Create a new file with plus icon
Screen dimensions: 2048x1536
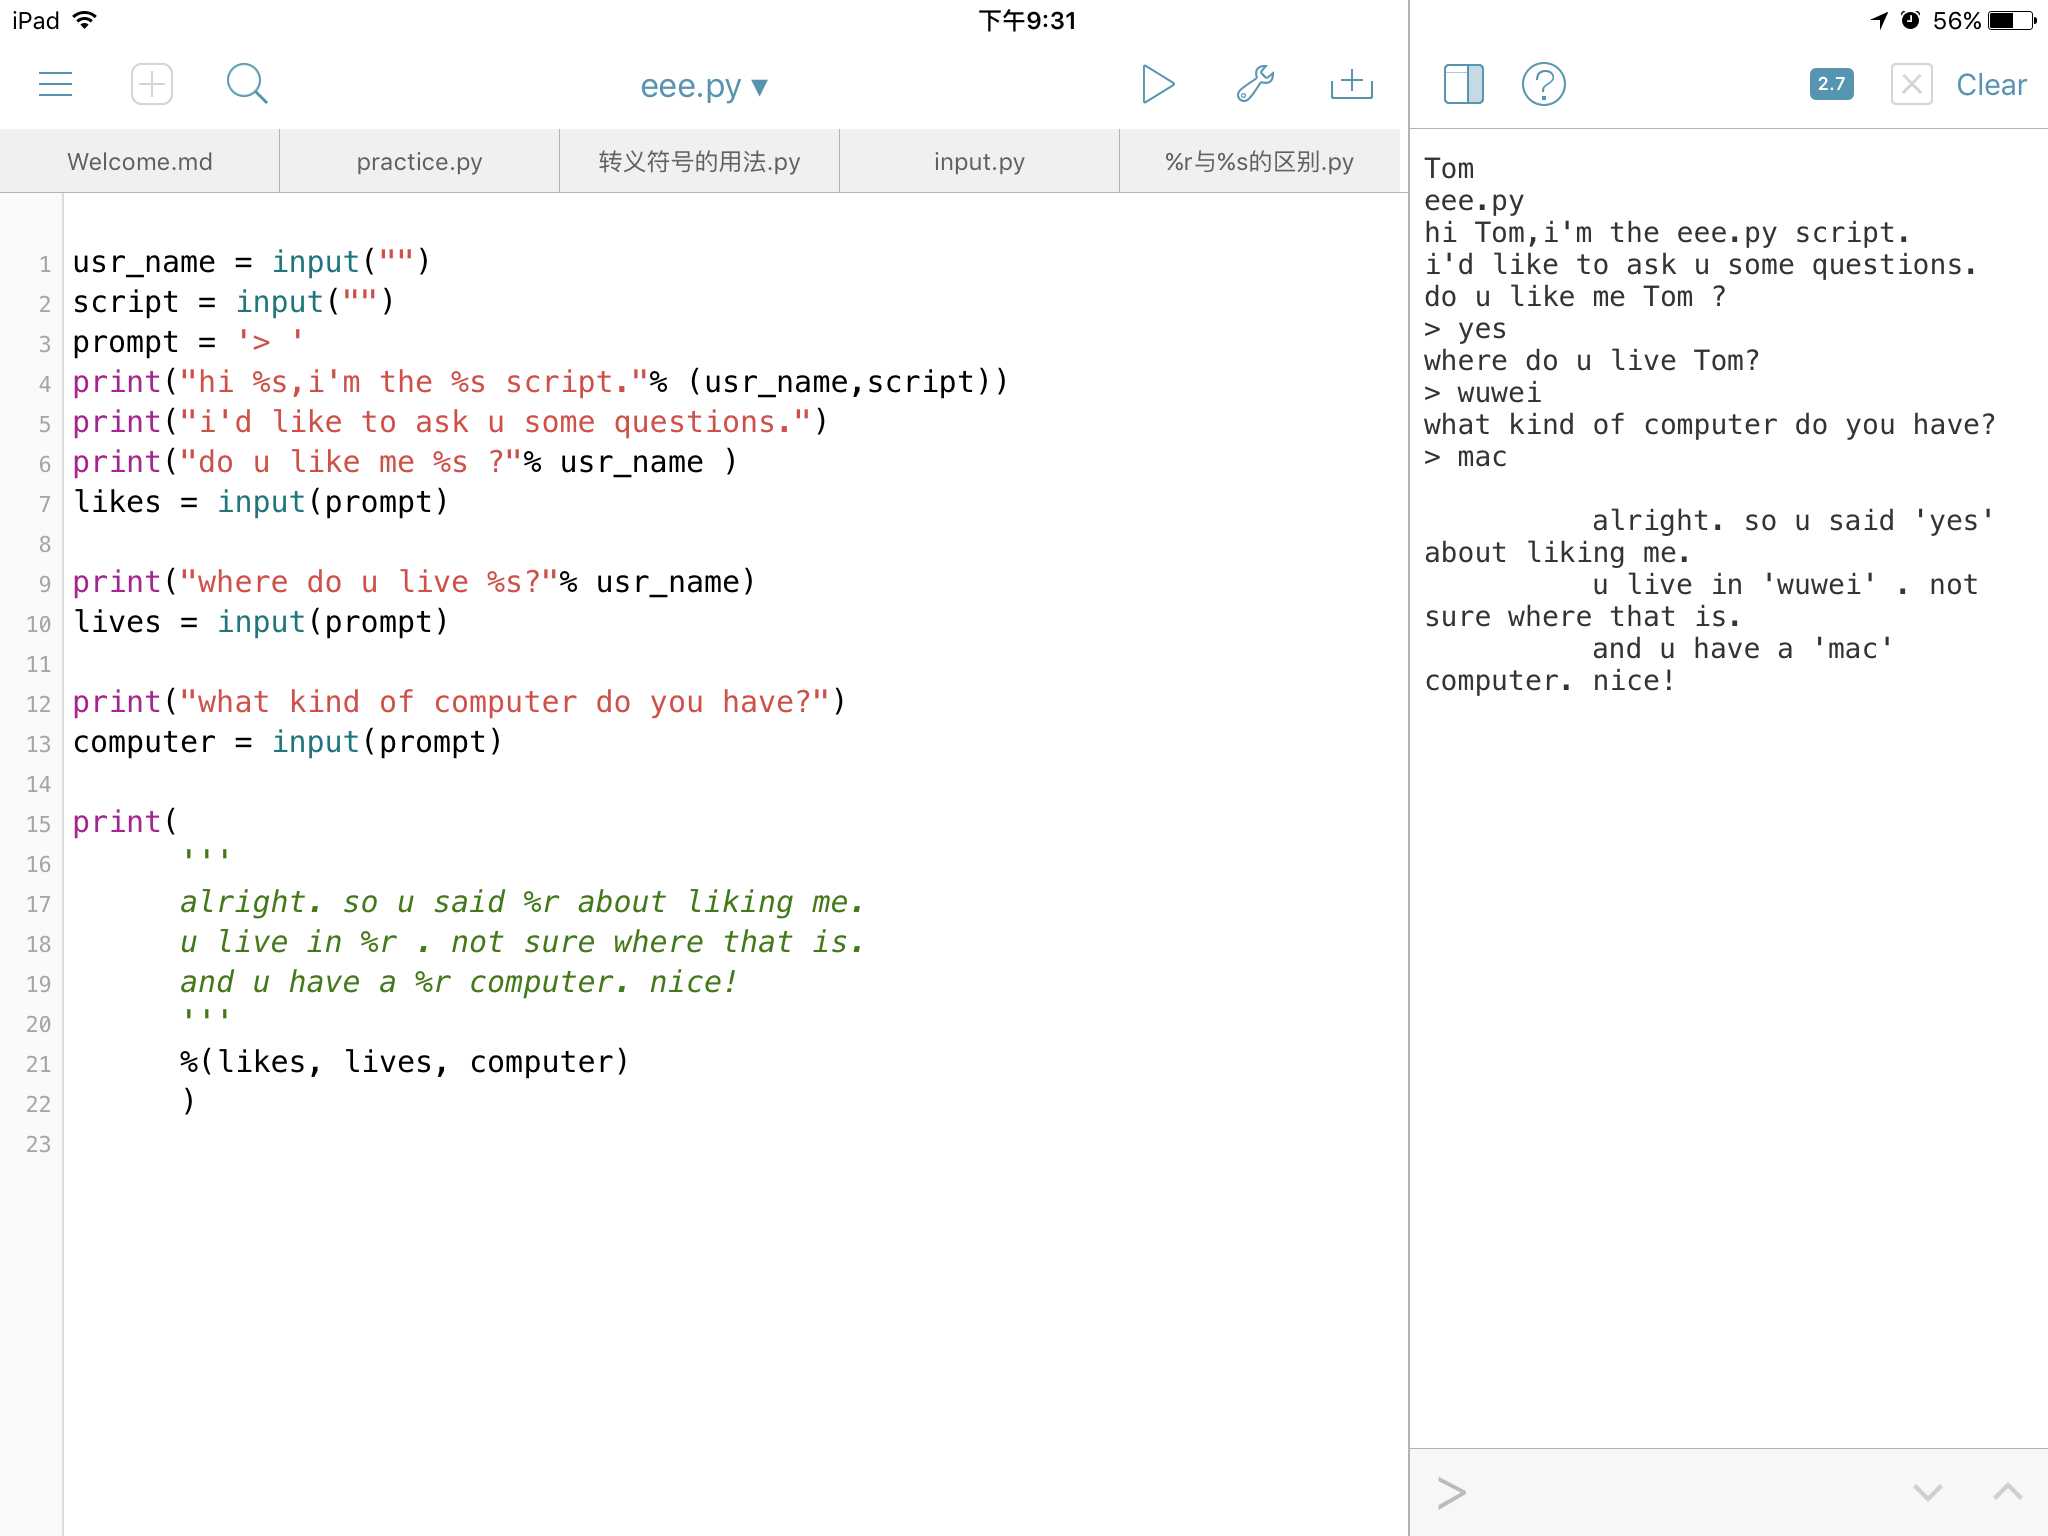[x=152, y=84]
